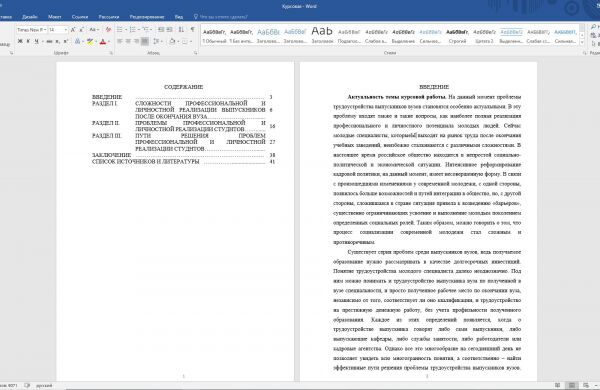
Task: Open the Вид tab
Action: 179,17
